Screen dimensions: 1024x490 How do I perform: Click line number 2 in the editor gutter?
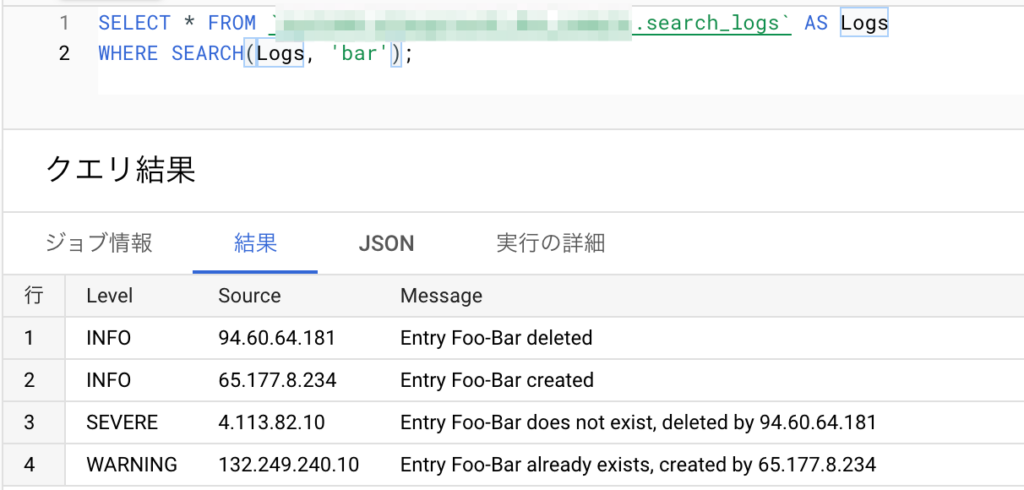tap(64, 54)
